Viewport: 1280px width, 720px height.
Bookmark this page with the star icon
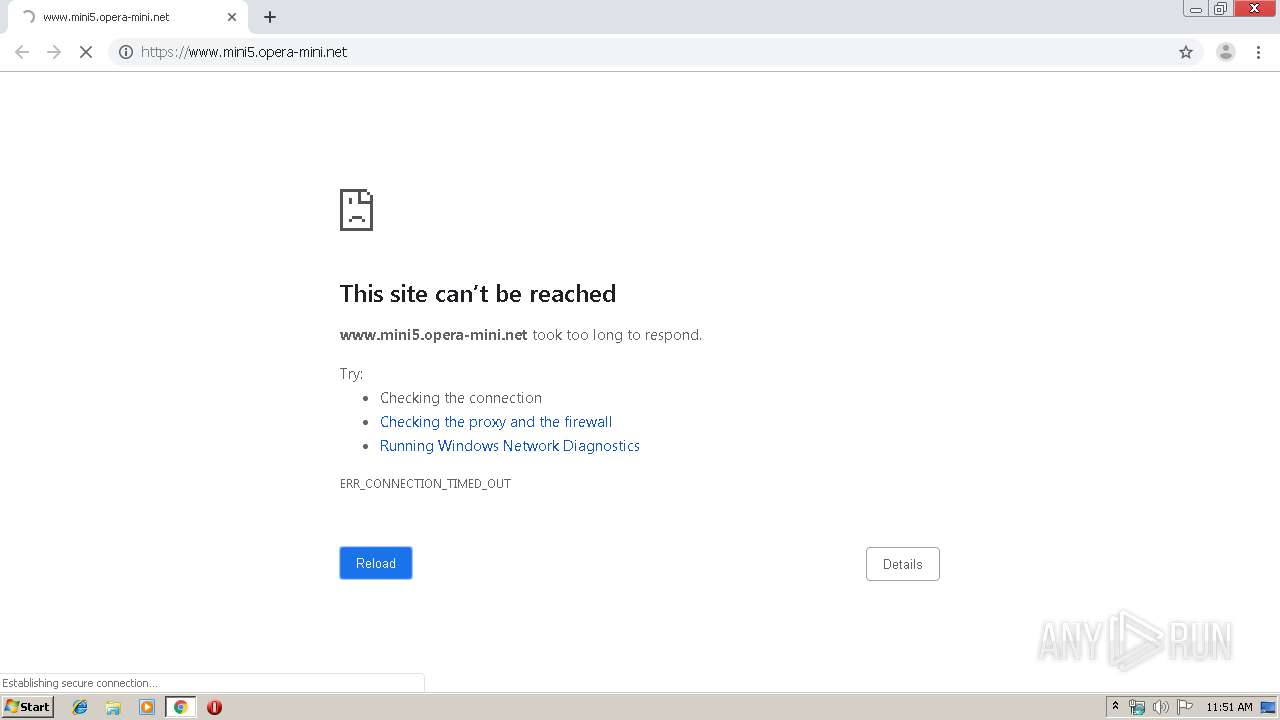1186,52
